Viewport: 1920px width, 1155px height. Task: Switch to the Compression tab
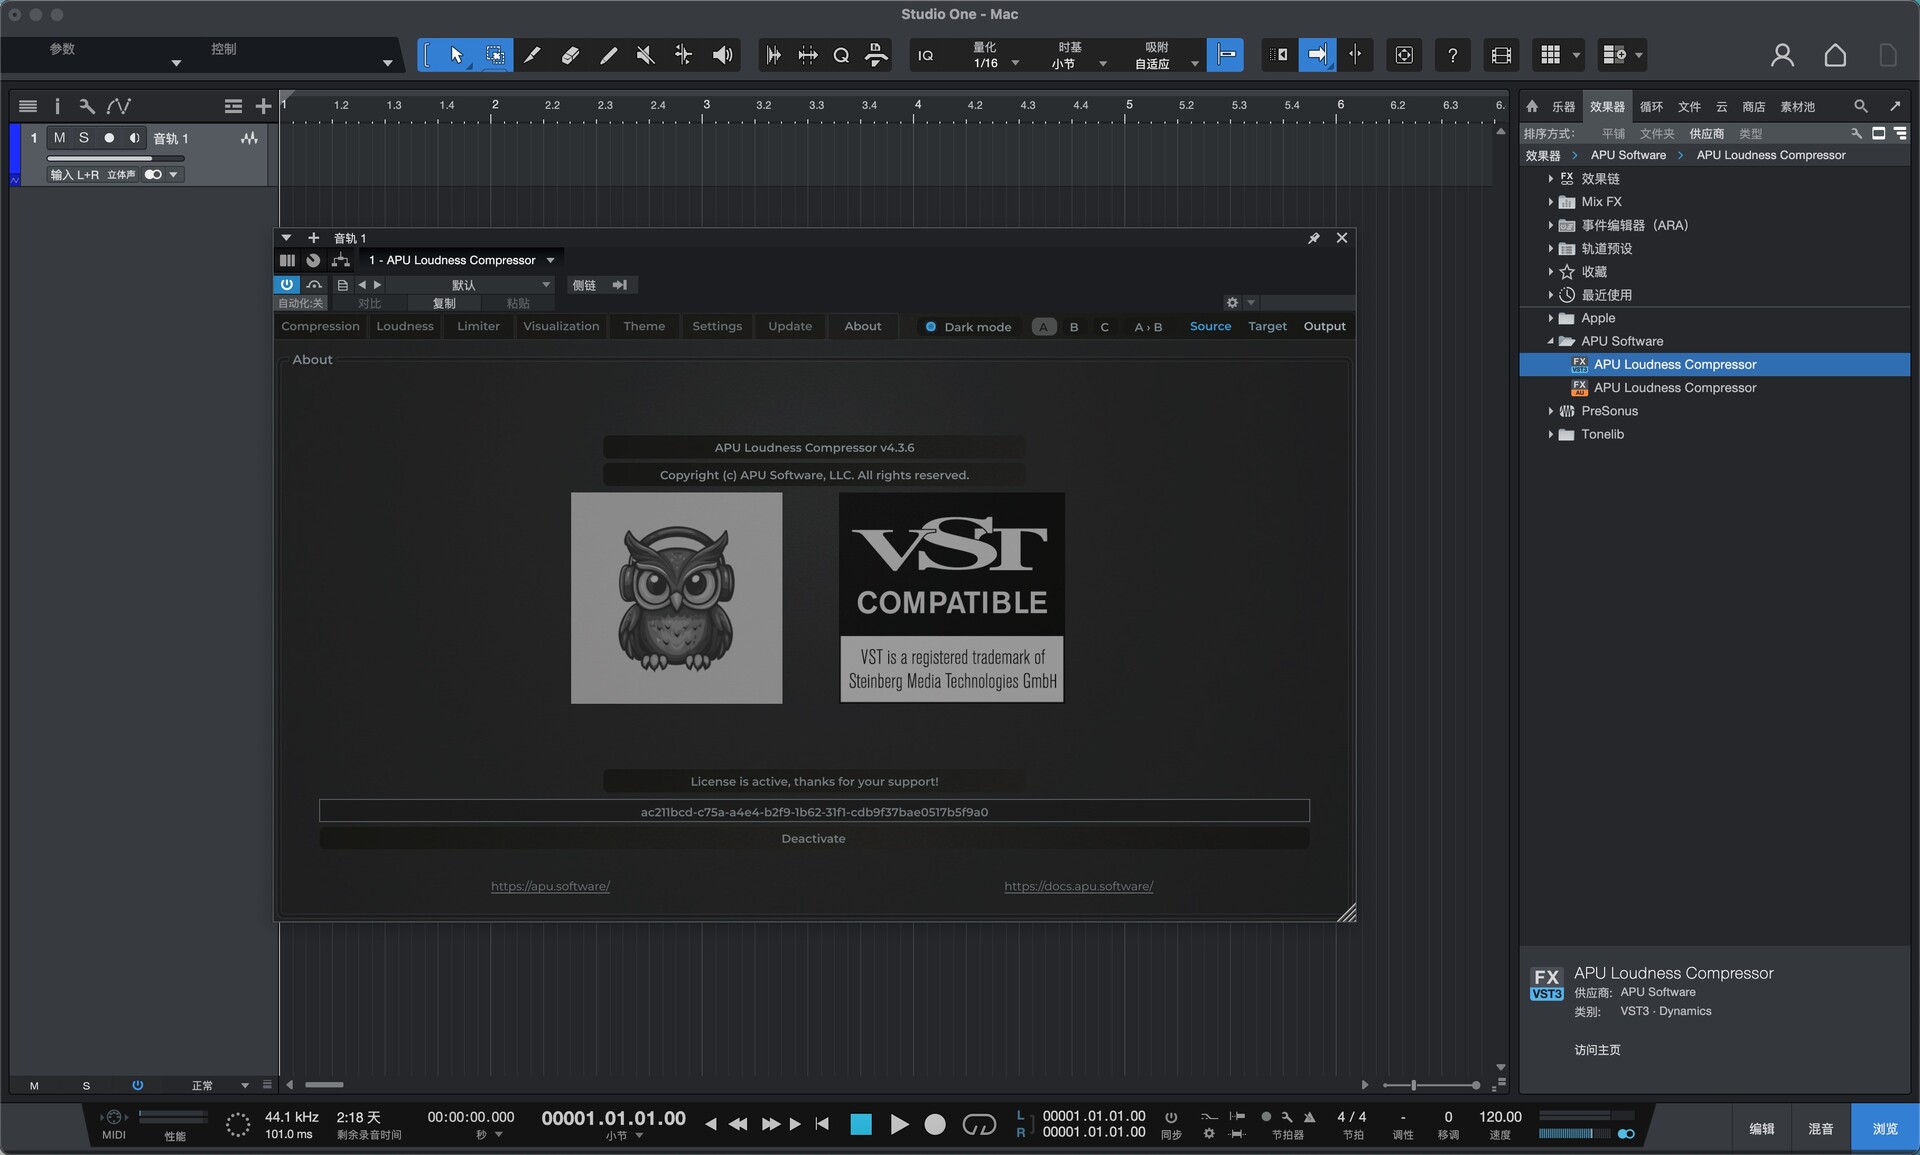(x=320, y=326)
